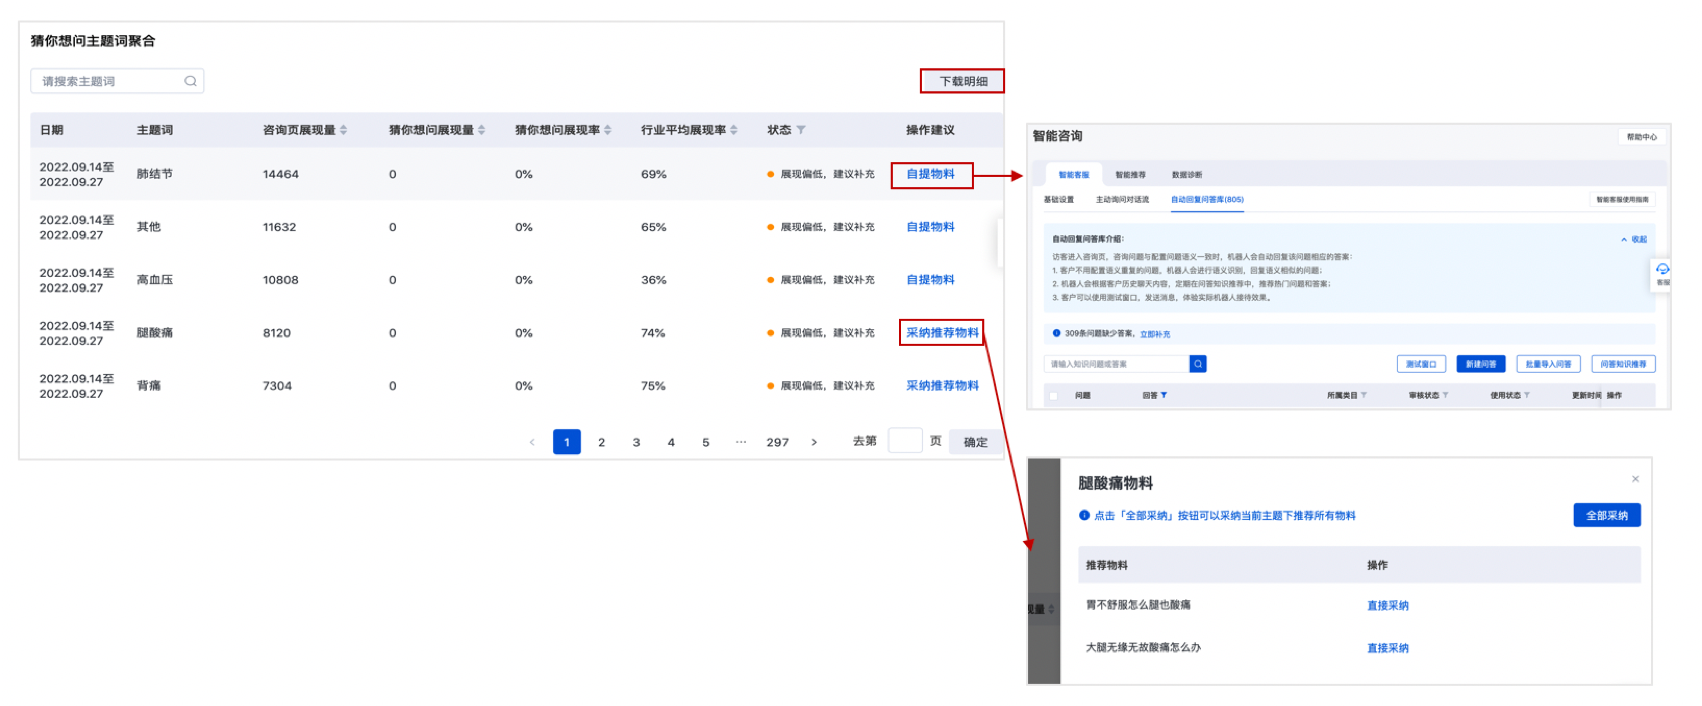Viewport: 1702px width, 706px height.
Task: Tick the select-all checkbox in 问题 header
Action: point(1053,396)
